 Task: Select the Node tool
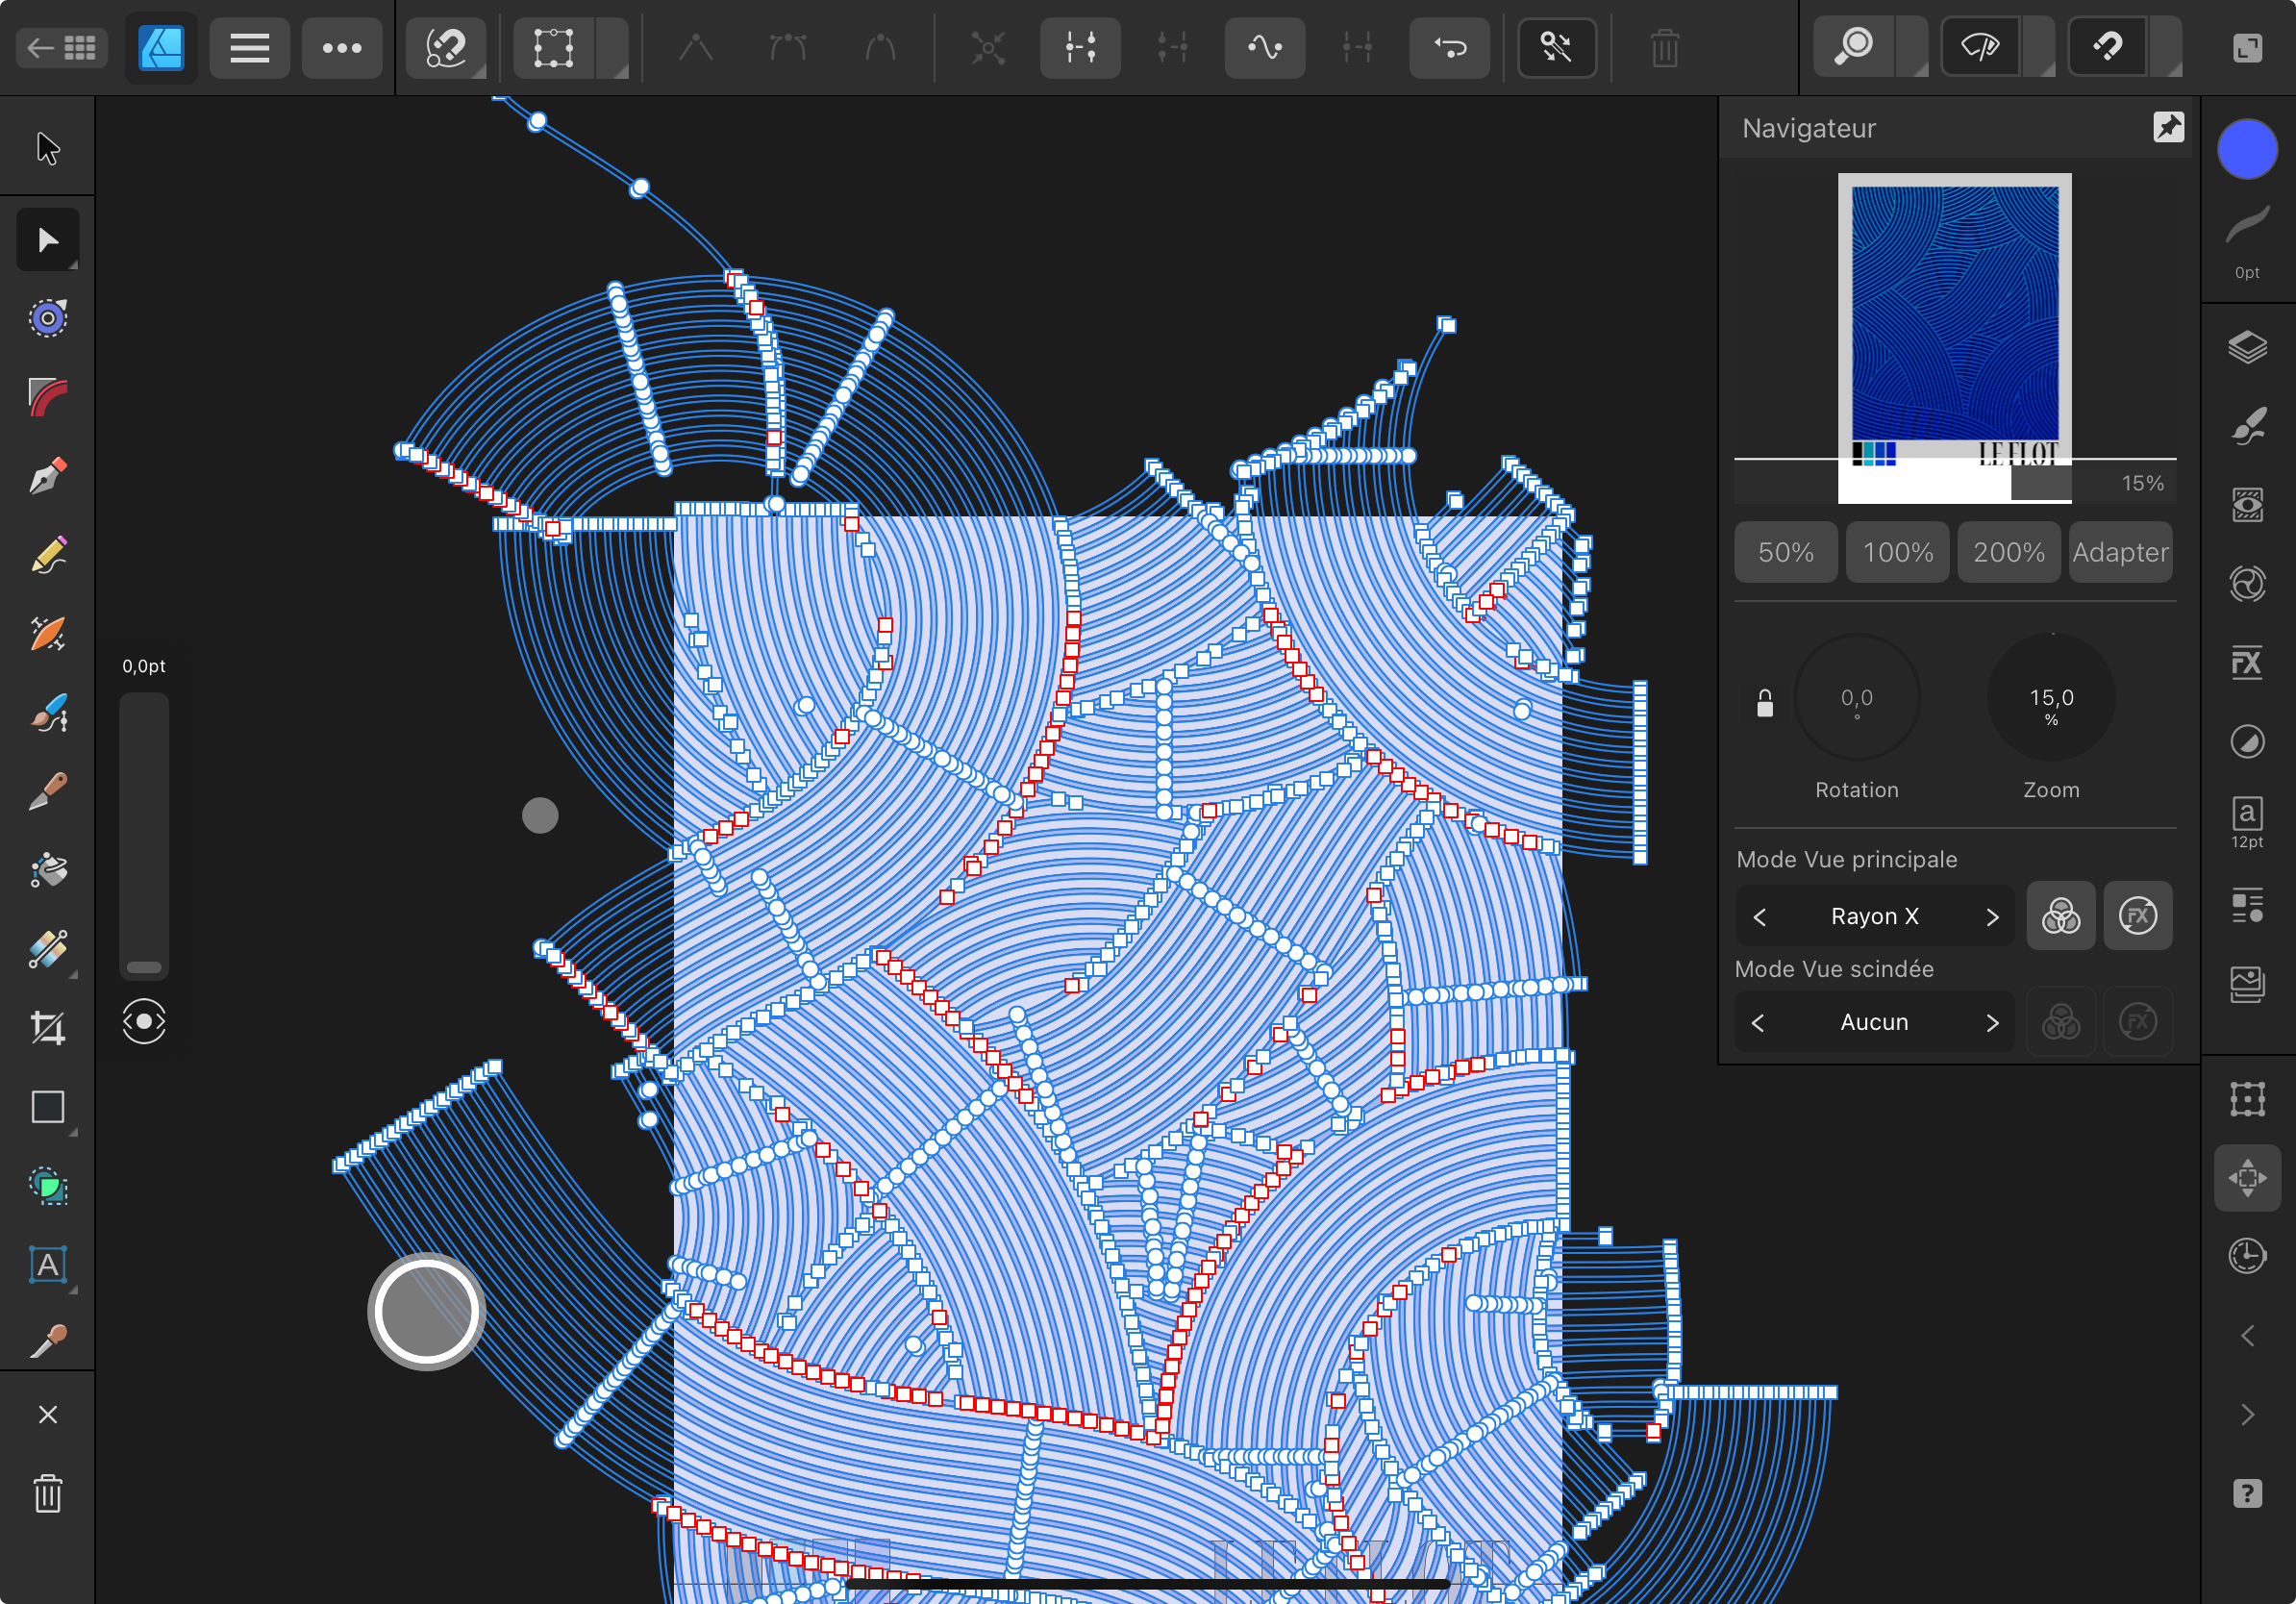[x=47, y=240]
